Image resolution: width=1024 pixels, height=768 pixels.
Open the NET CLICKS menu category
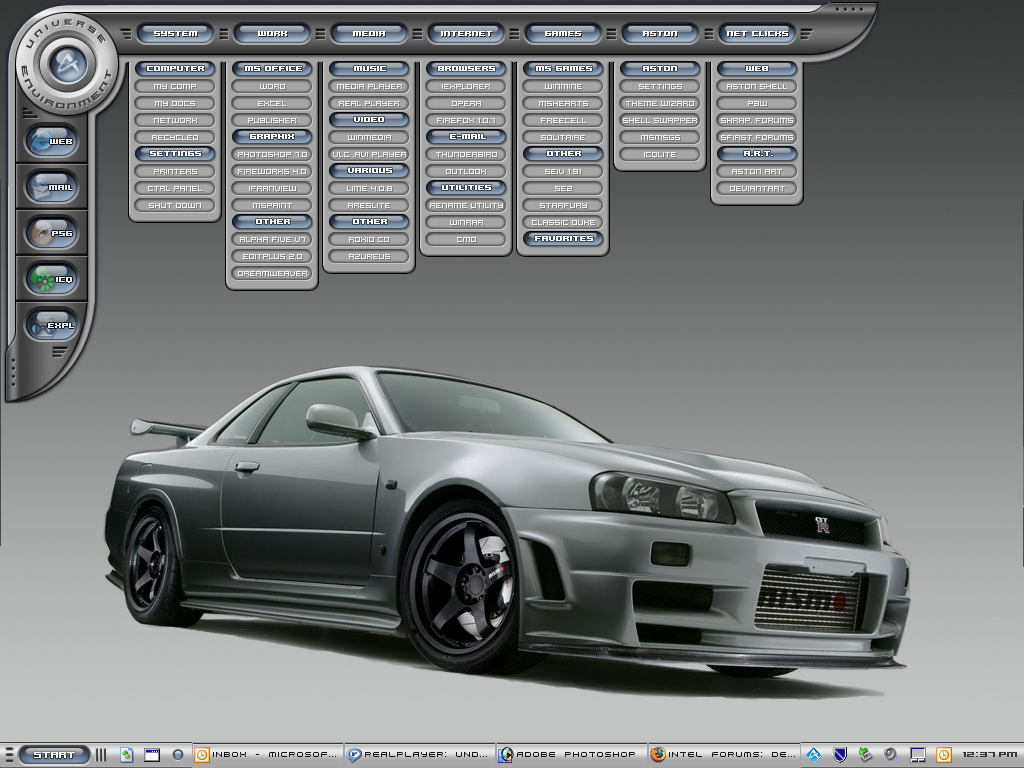pyautogui.click(x=757, y=34)
